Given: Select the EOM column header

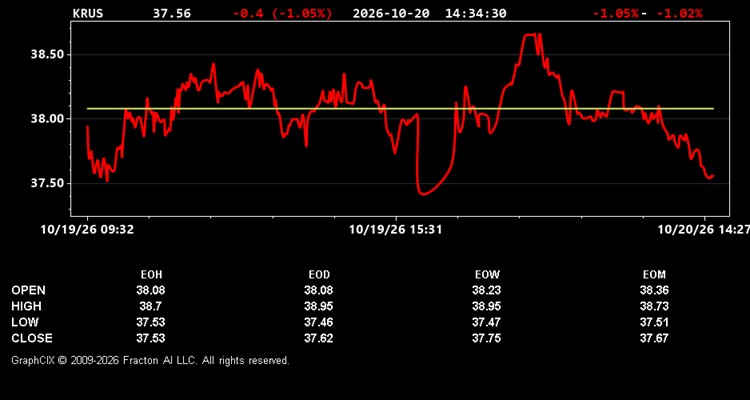Looking at the screenshot, I should [654, 275].
